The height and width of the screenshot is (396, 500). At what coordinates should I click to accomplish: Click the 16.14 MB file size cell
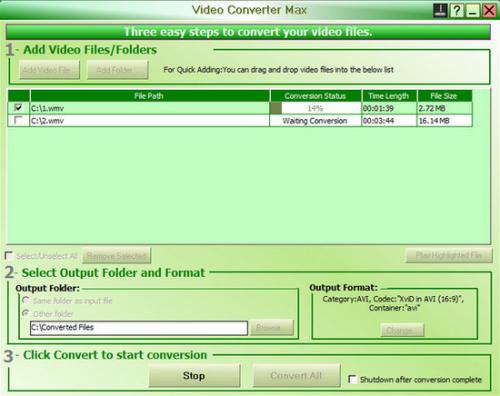[x=444, y=121]
